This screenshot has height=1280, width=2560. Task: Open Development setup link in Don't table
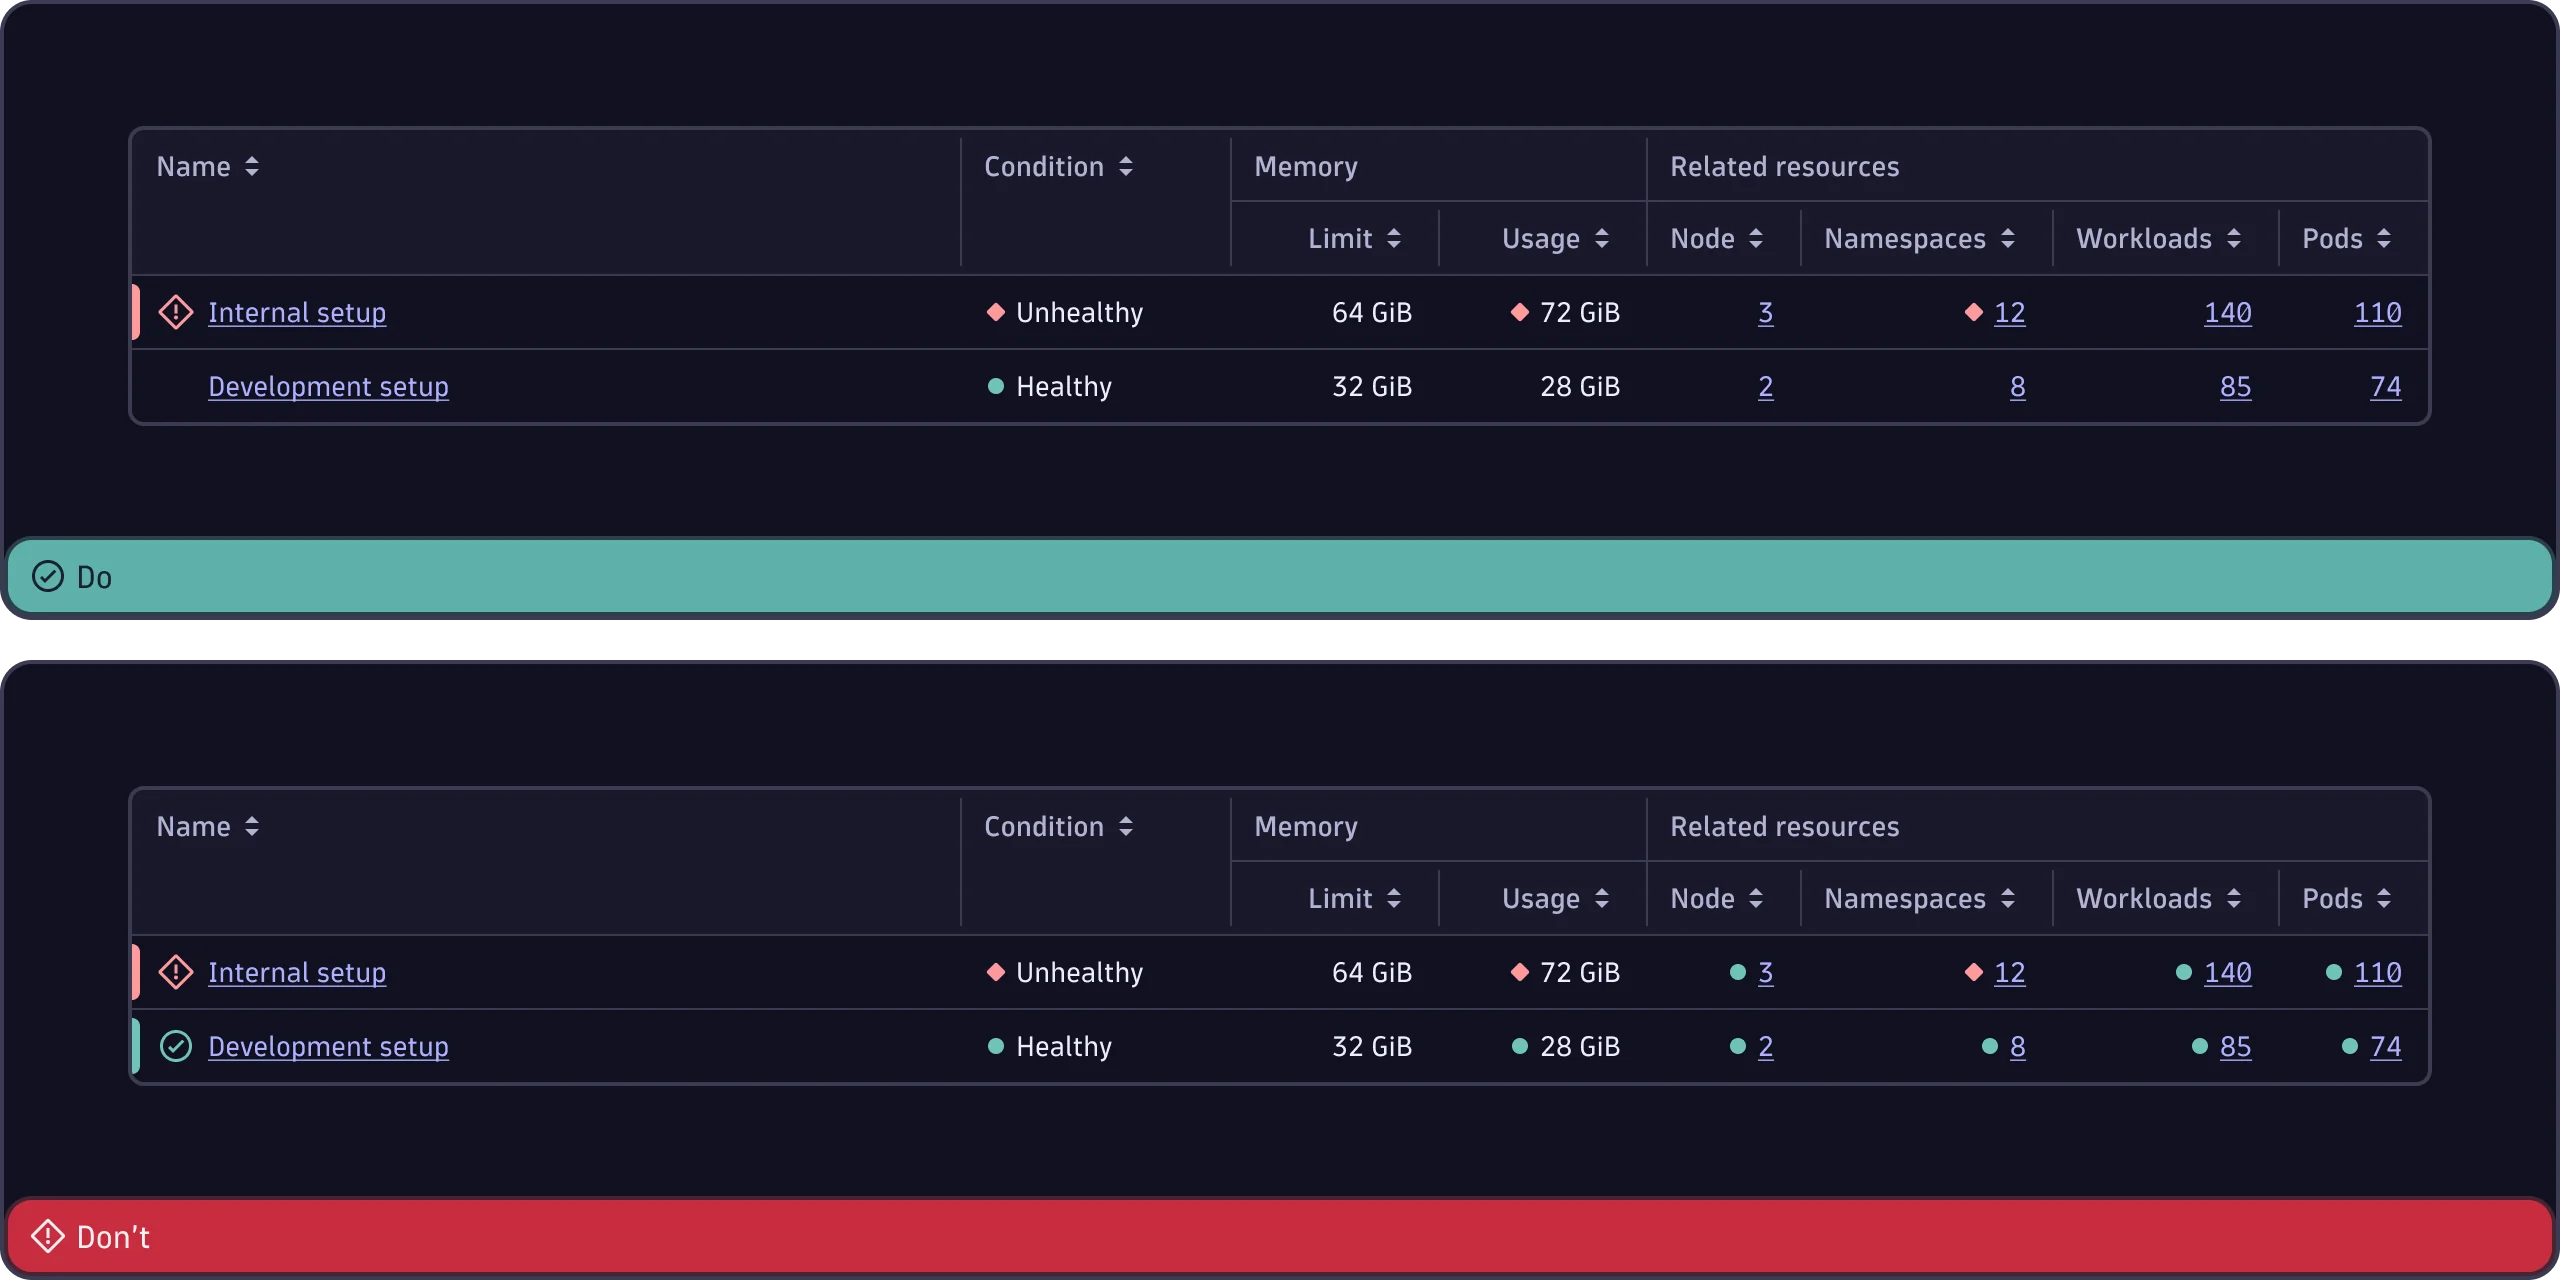tap(328, 1047)
